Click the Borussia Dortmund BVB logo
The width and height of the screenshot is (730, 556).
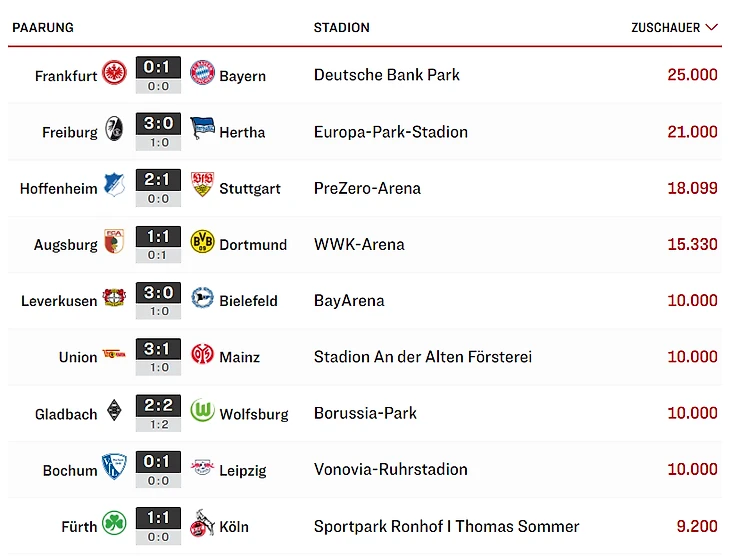pos(202,241)
